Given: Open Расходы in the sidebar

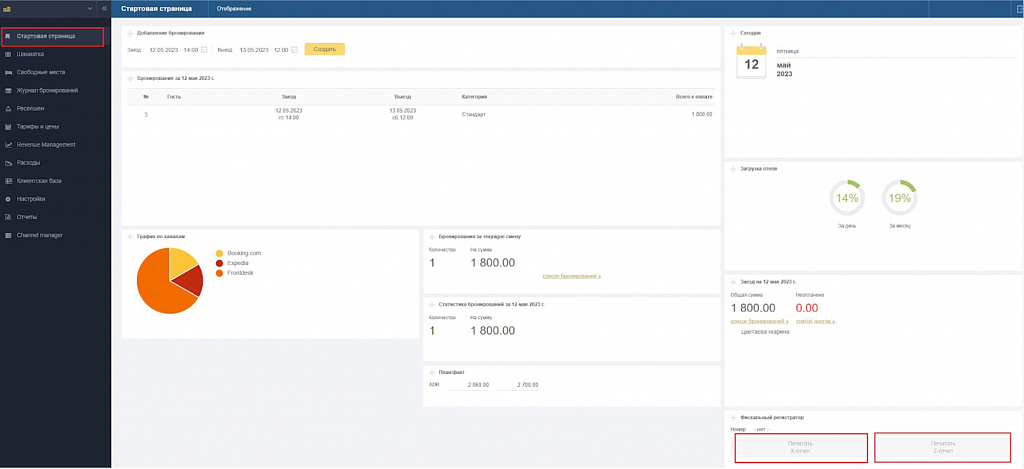Looking at the screenshot, I should tap(28, 163).
